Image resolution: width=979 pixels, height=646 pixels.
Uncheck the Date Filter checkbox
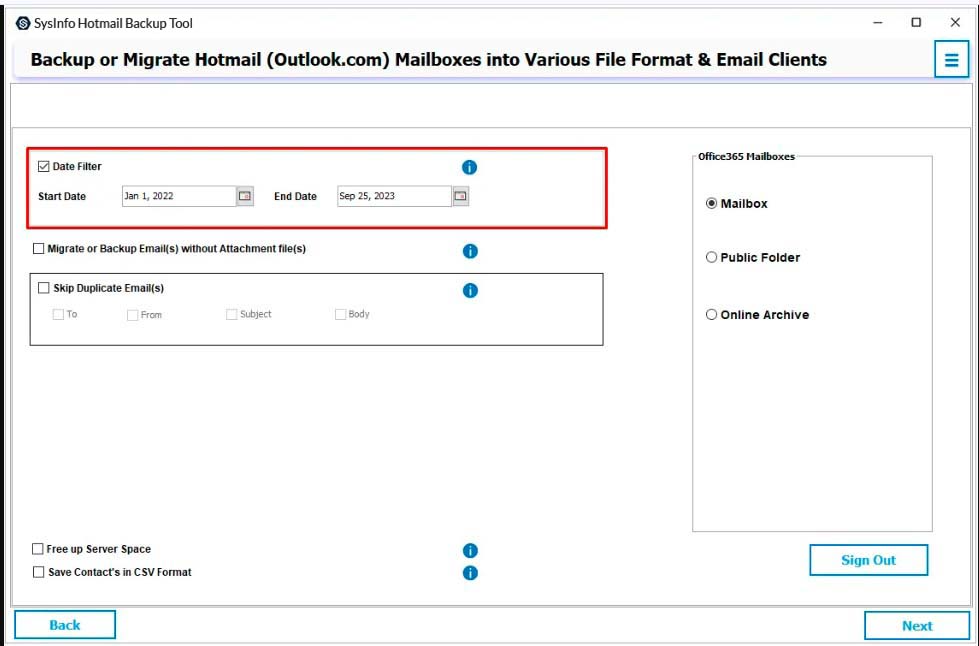coord(44,166)
